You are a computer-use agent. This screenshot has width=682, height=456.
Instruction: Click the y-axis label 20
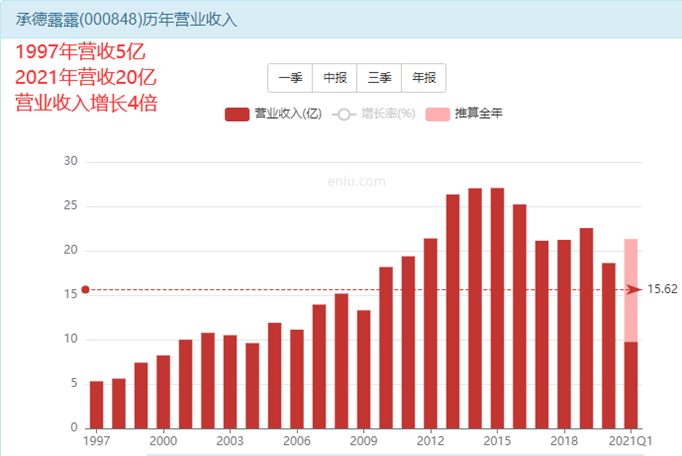pos(70,250)
